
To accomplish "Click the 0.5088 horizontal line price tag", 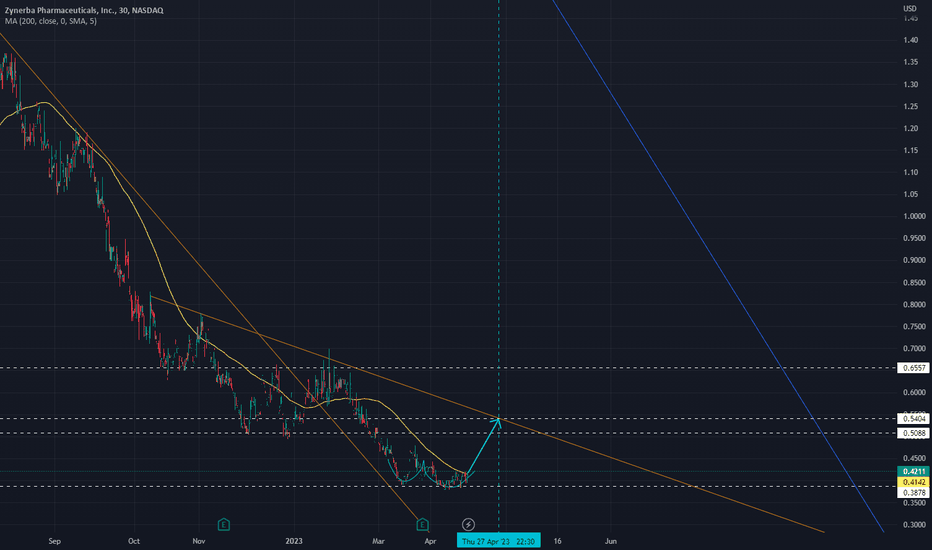I will tap(914, 433).
